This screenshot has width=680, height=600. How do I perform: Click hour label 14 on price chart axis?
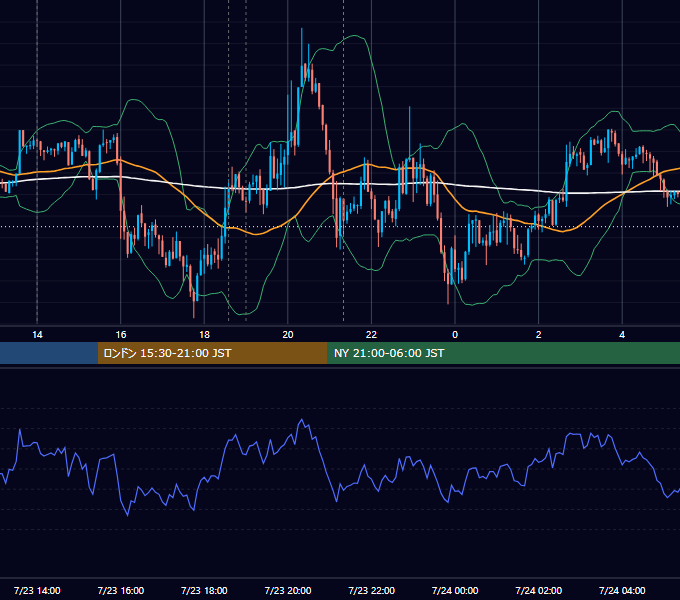point(37,335)
